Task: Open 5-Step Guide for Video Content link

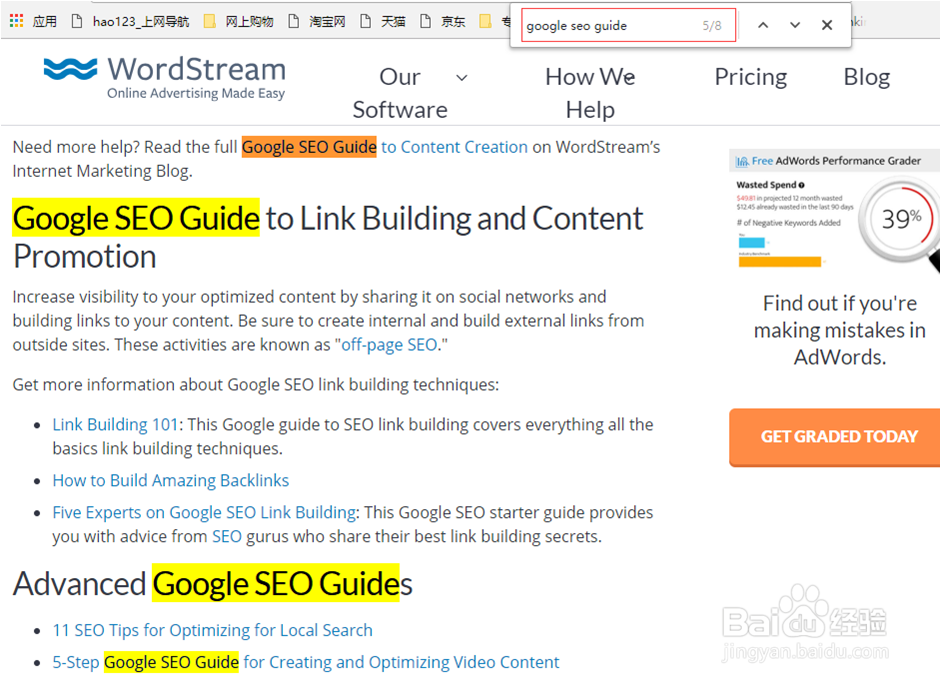Action: tap(305, 662)
